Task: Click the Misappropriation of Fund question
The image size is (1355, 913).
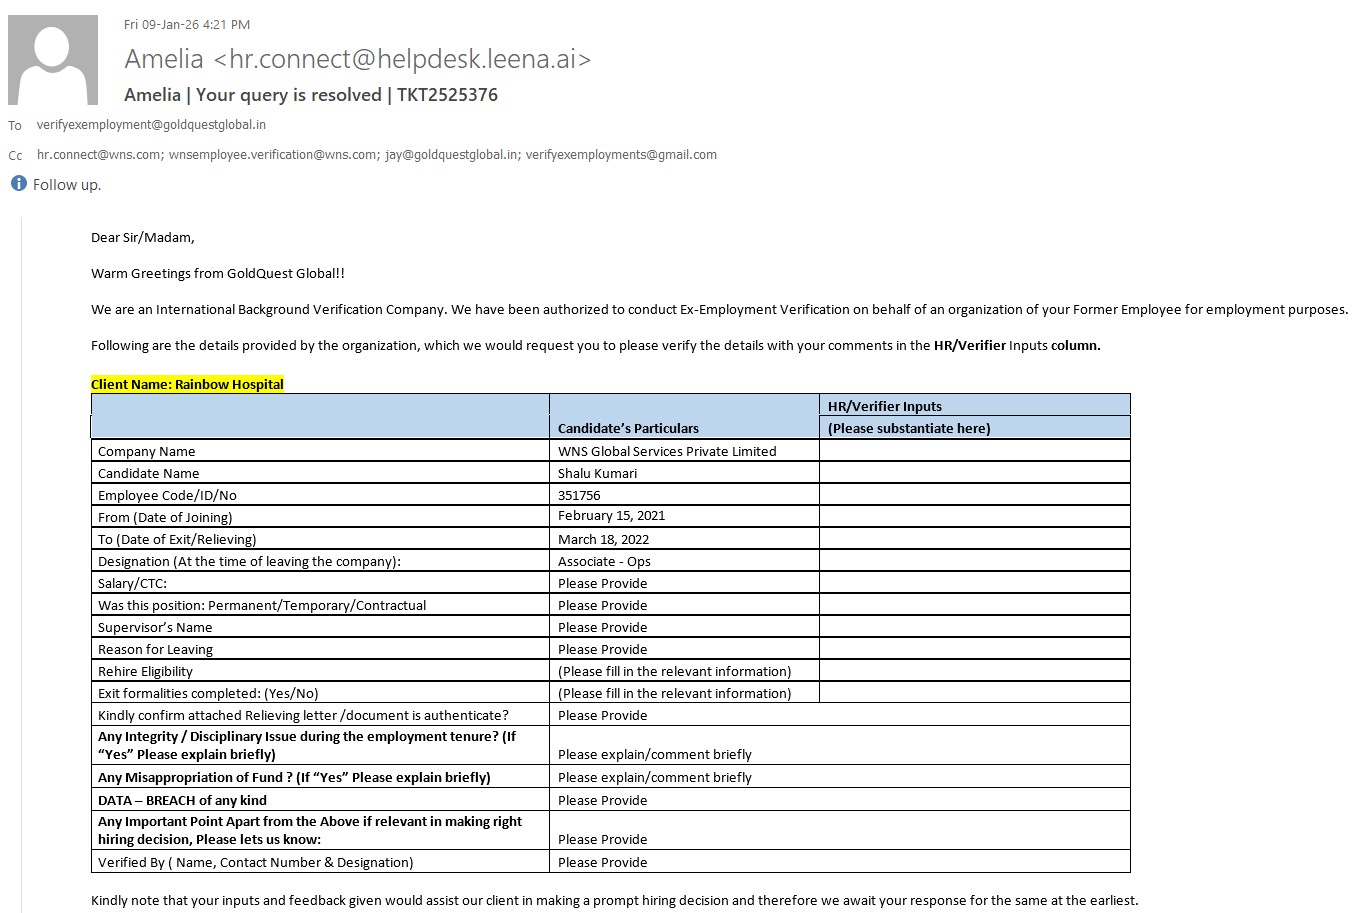Action: 294,777
